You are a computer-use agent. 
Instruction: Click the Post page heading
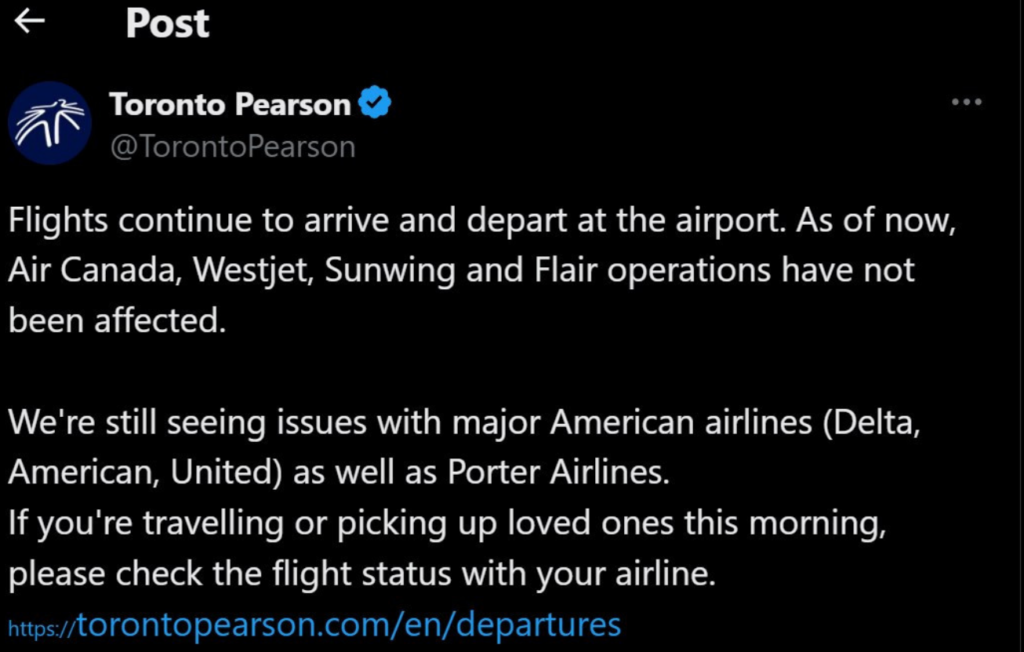pos(167,24)
